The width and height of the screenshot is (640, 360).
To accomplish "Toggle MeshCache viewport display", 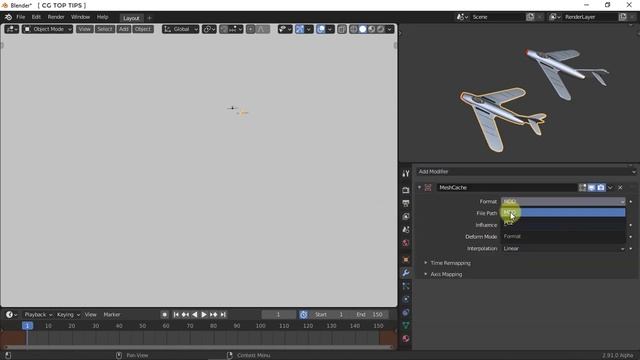I will (591, 188).
